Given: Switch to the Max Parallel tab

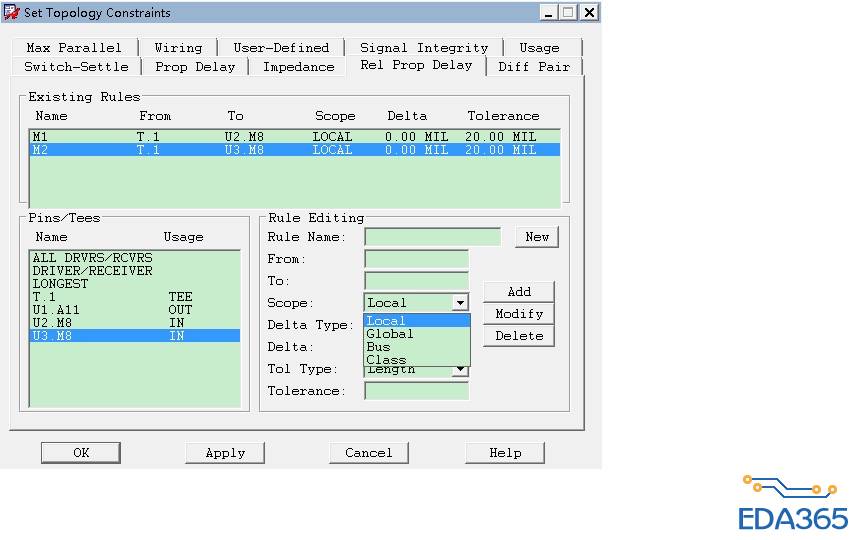Looking at the screenshot, I should pos(74,48).
